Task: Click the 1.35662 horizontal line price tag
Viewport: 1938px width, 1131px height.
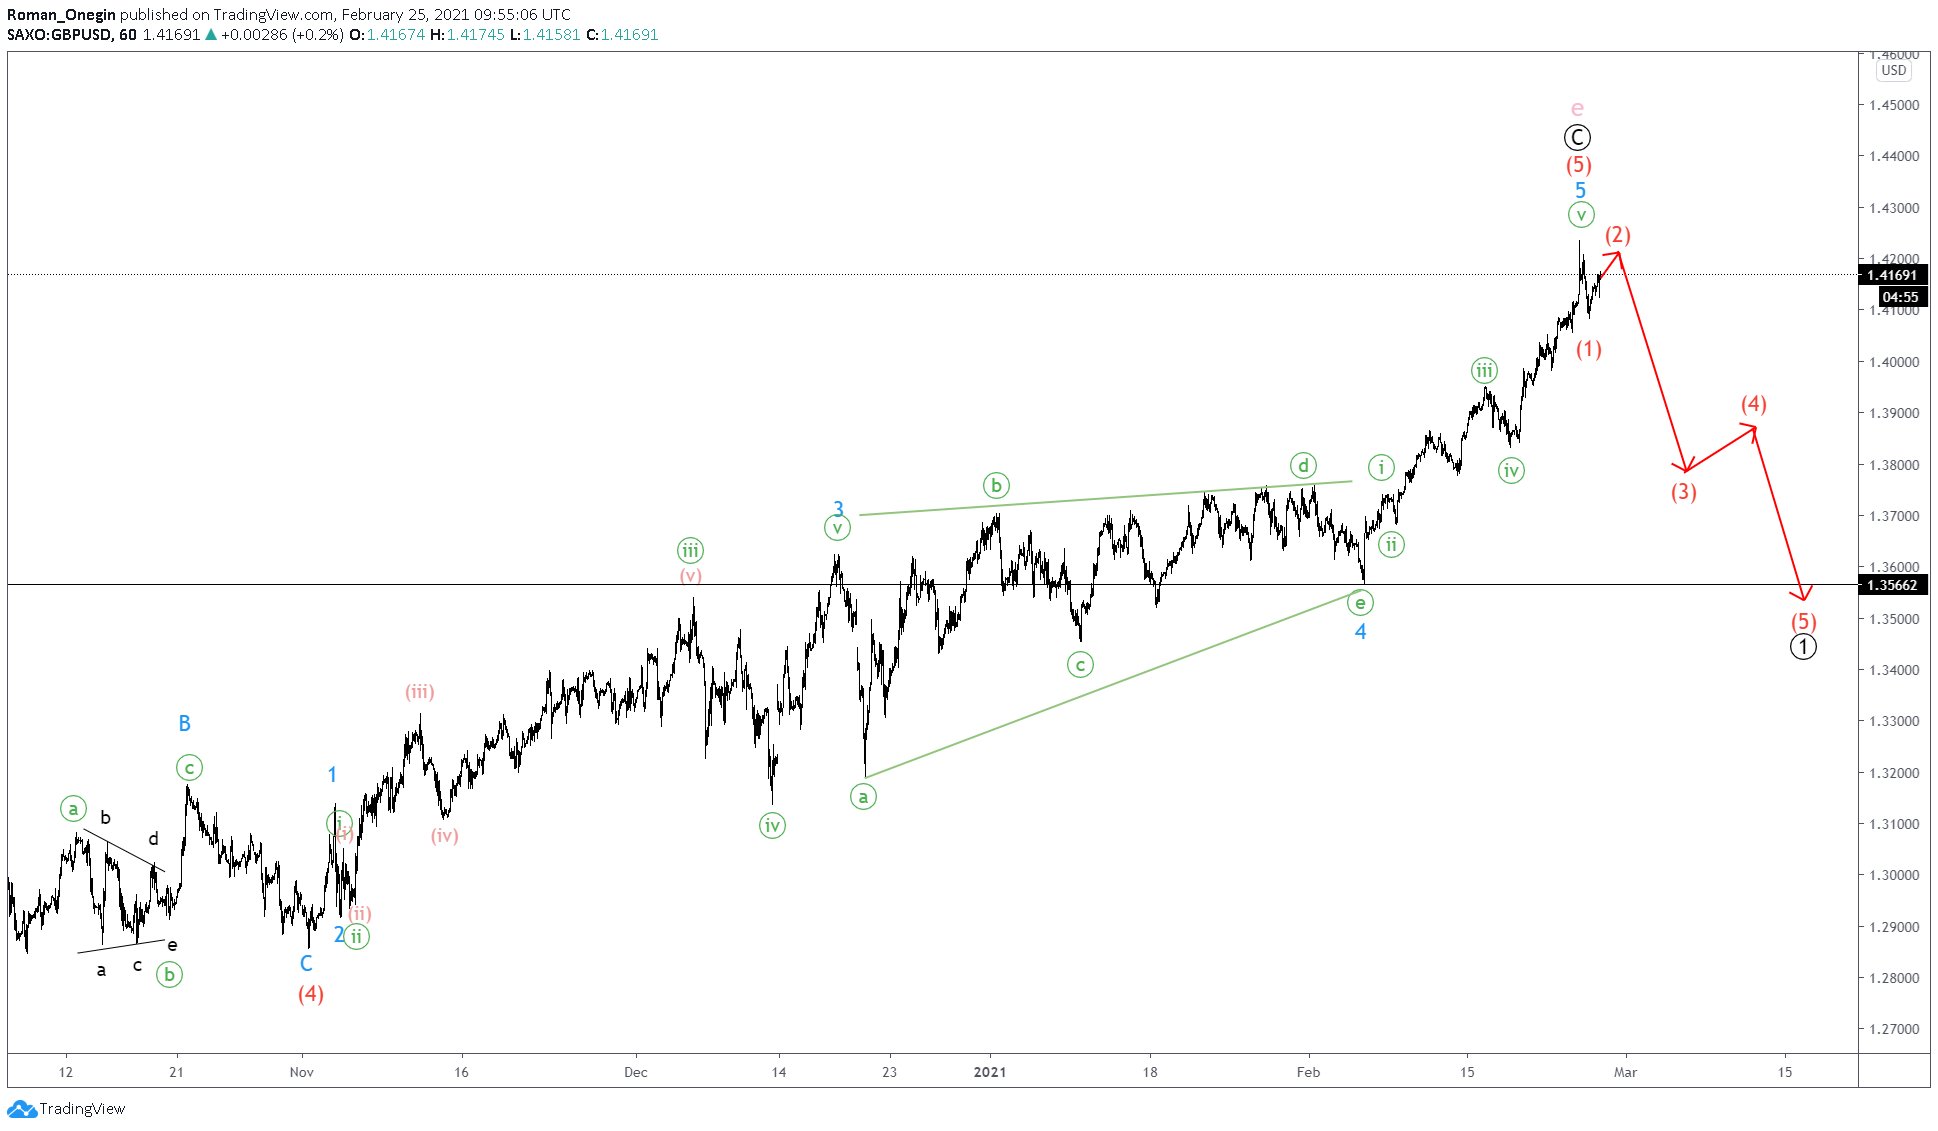Action: 1892,585
